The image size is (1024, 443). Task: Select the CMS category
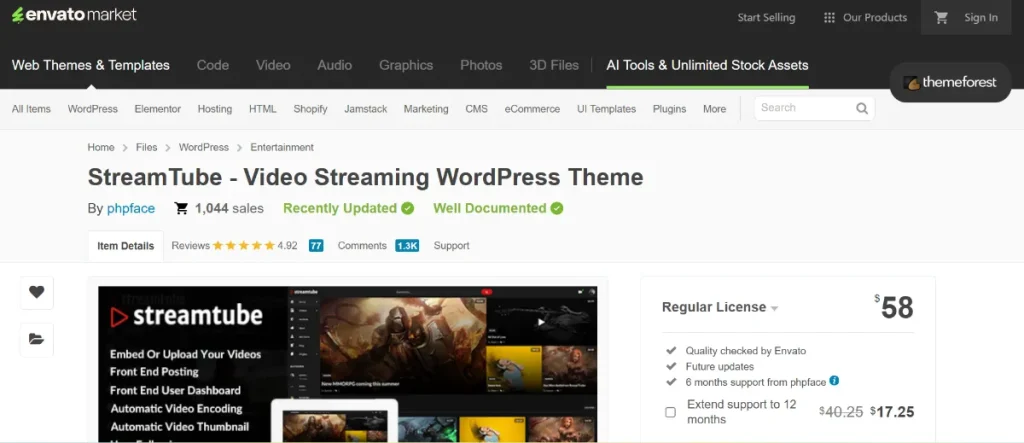477,109
